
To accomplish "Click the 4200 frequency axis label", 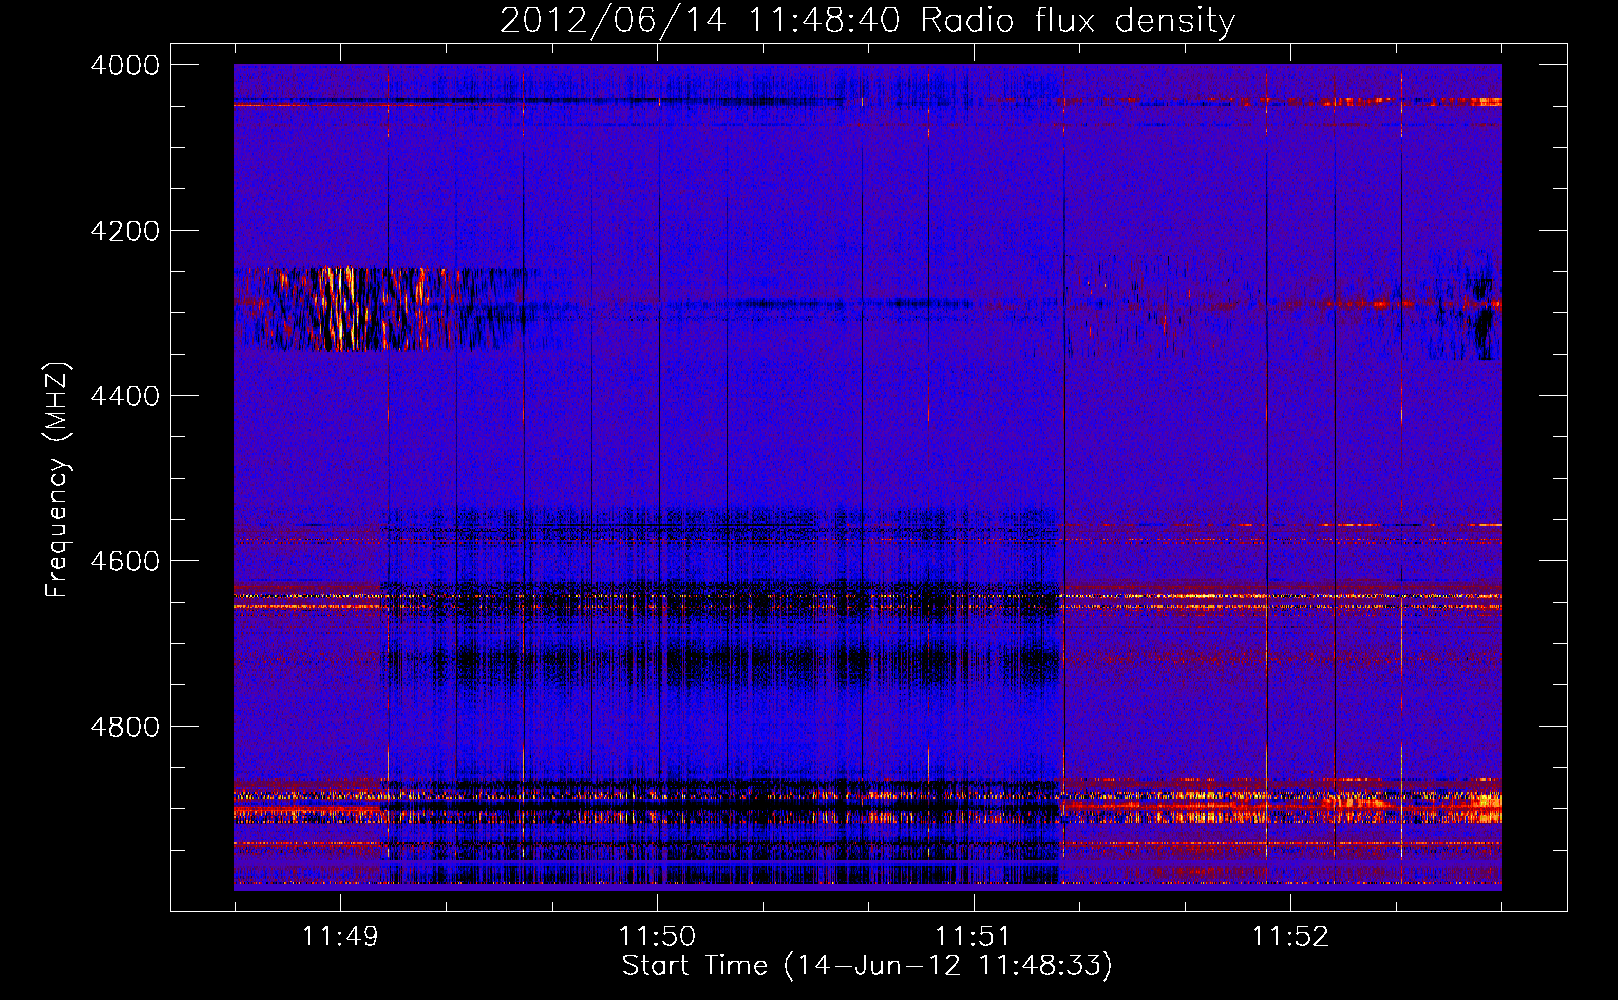I will pyautogui.click(x=125, y=231).
